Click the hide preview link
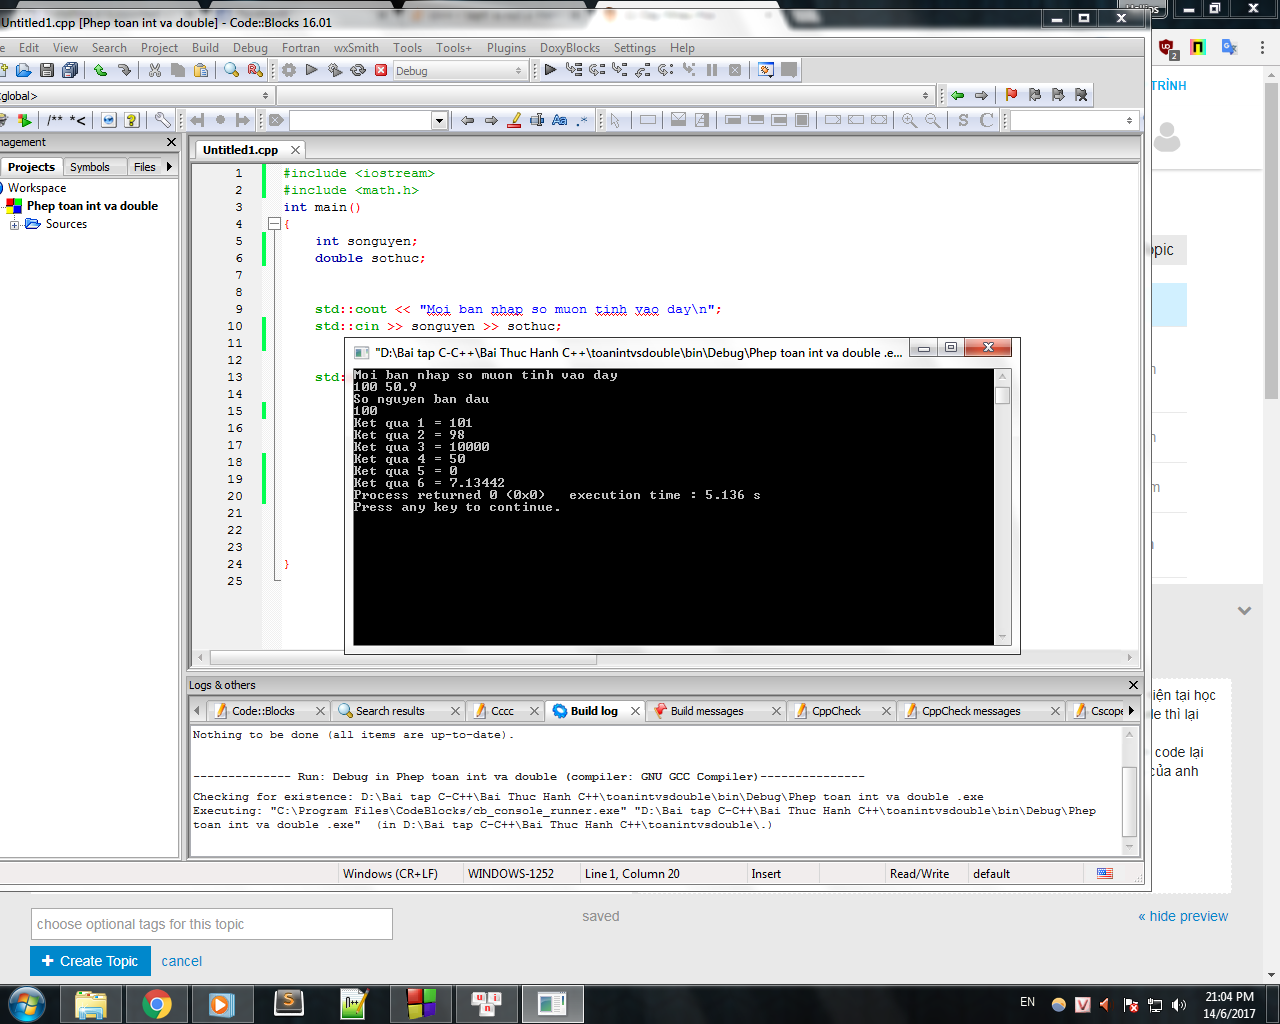 [x=1183, y=916]
